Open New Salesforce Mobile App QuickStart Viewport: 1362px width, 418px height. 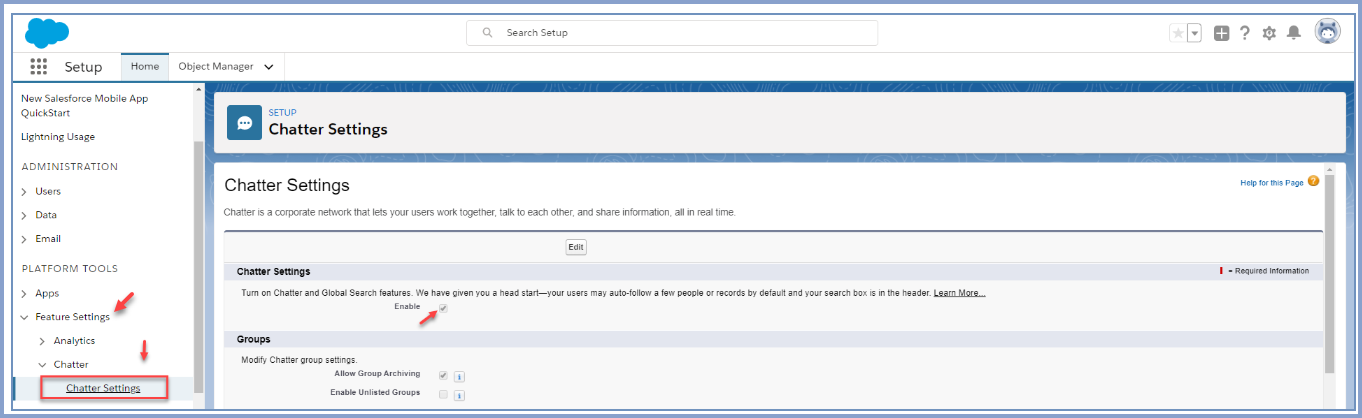(85, 106)
